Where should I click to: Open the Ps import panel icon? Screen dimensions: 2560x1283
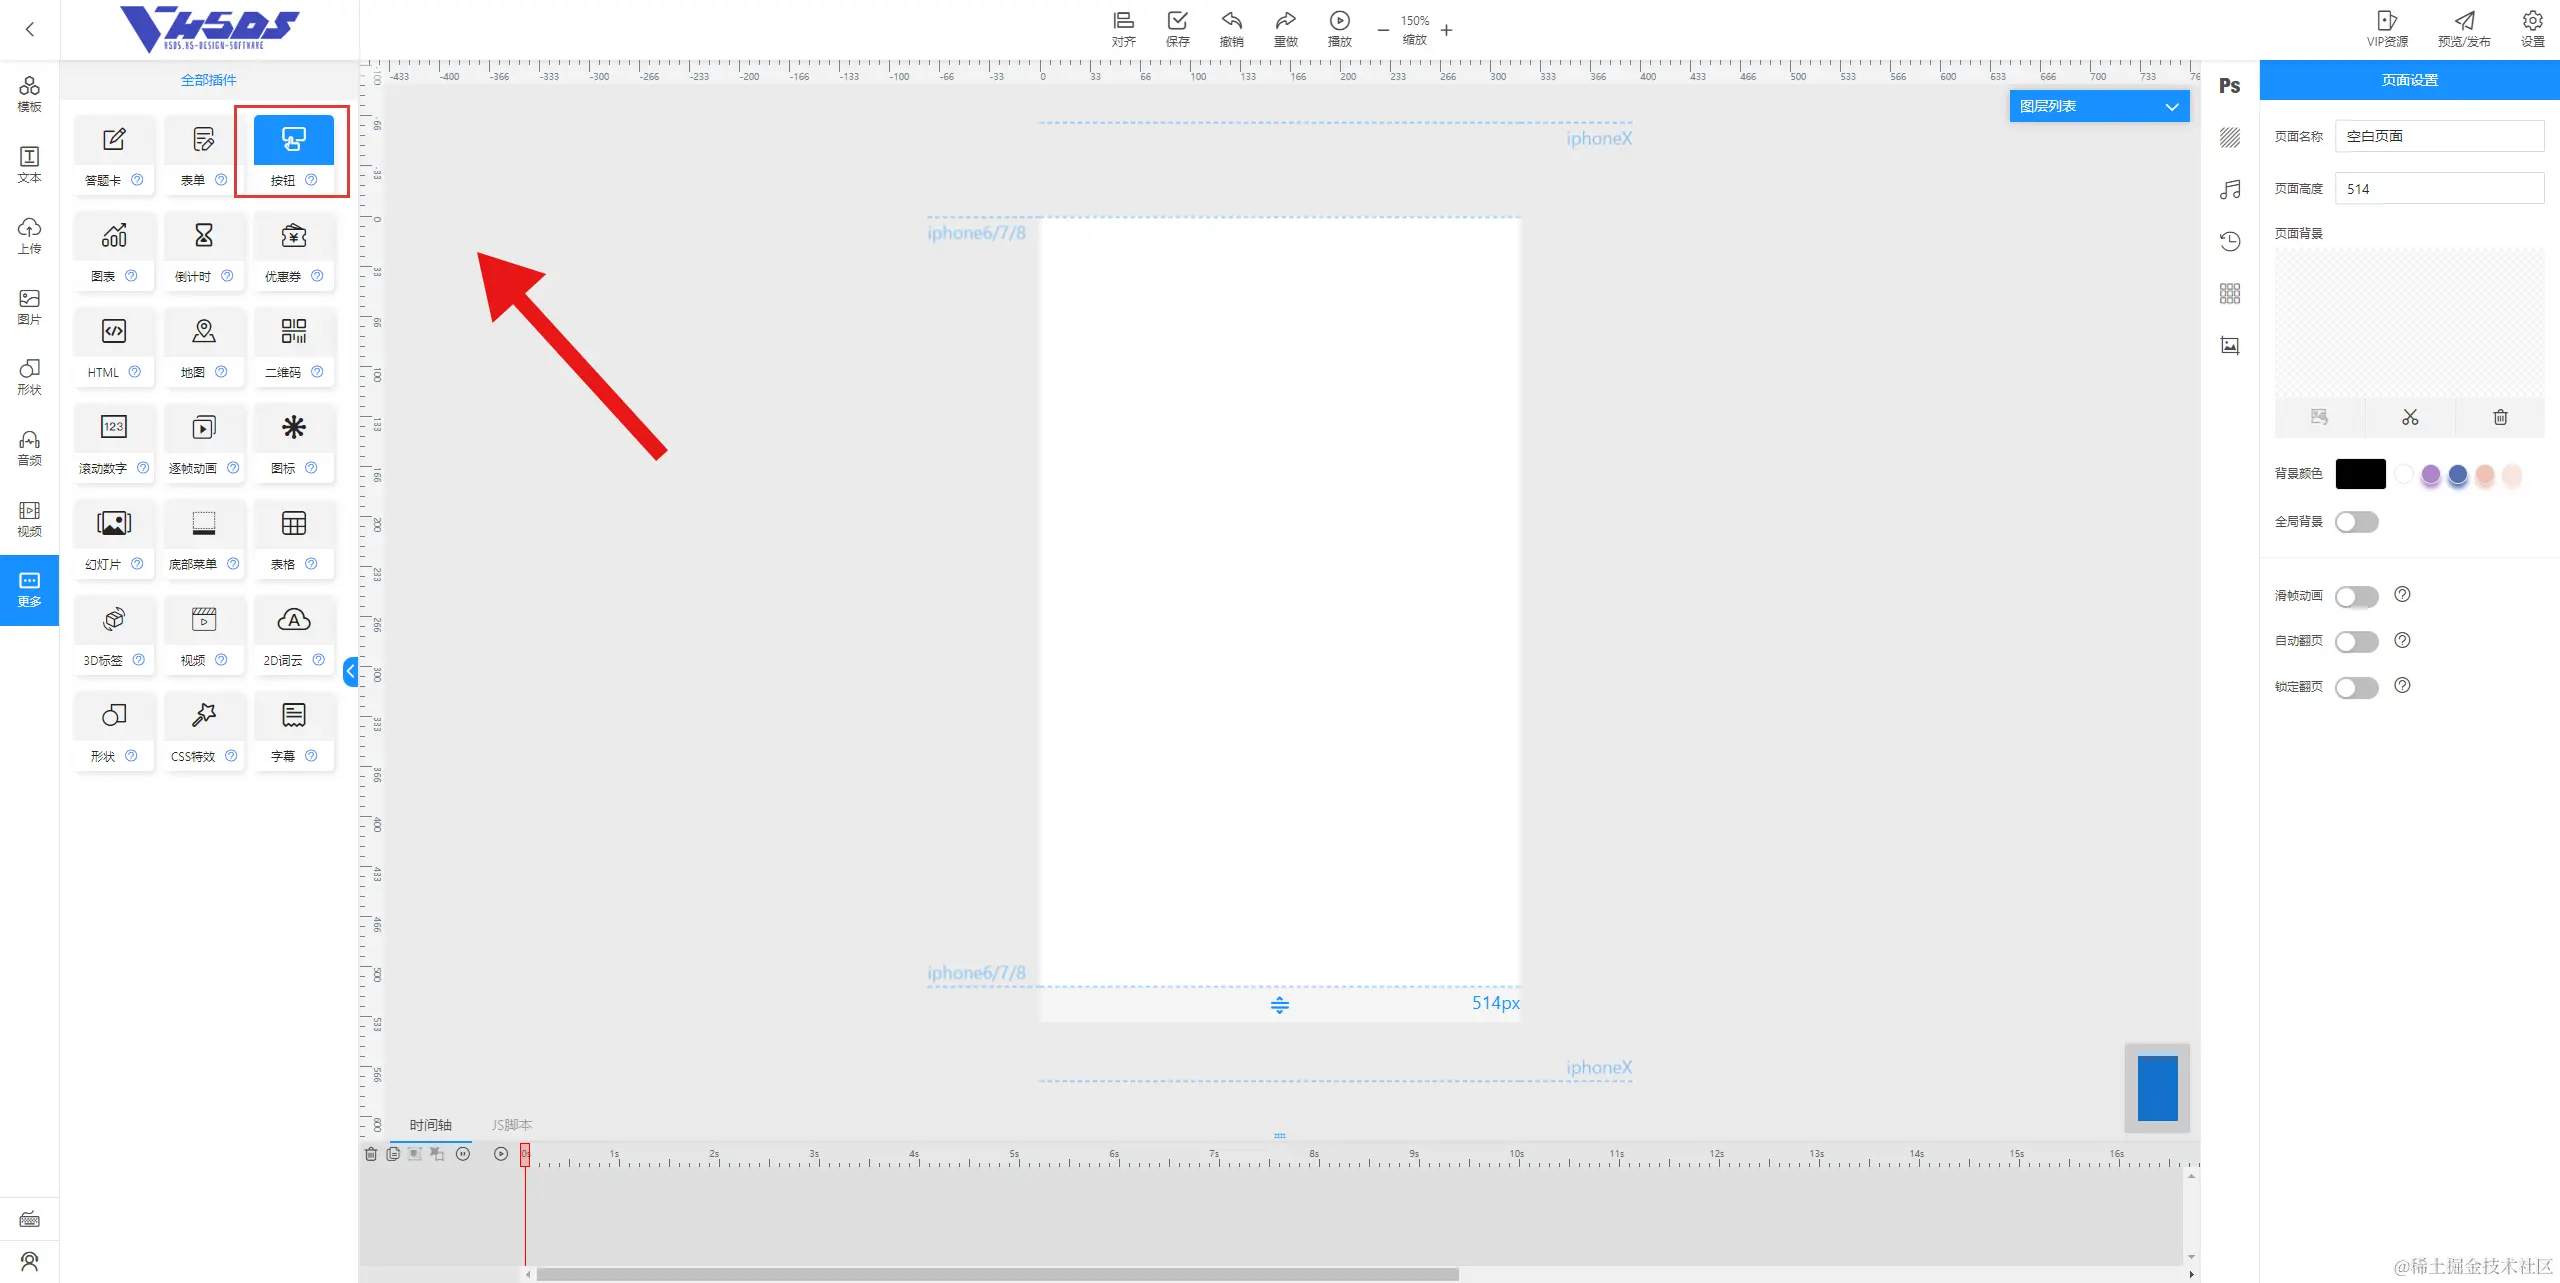coord(2229,86)
